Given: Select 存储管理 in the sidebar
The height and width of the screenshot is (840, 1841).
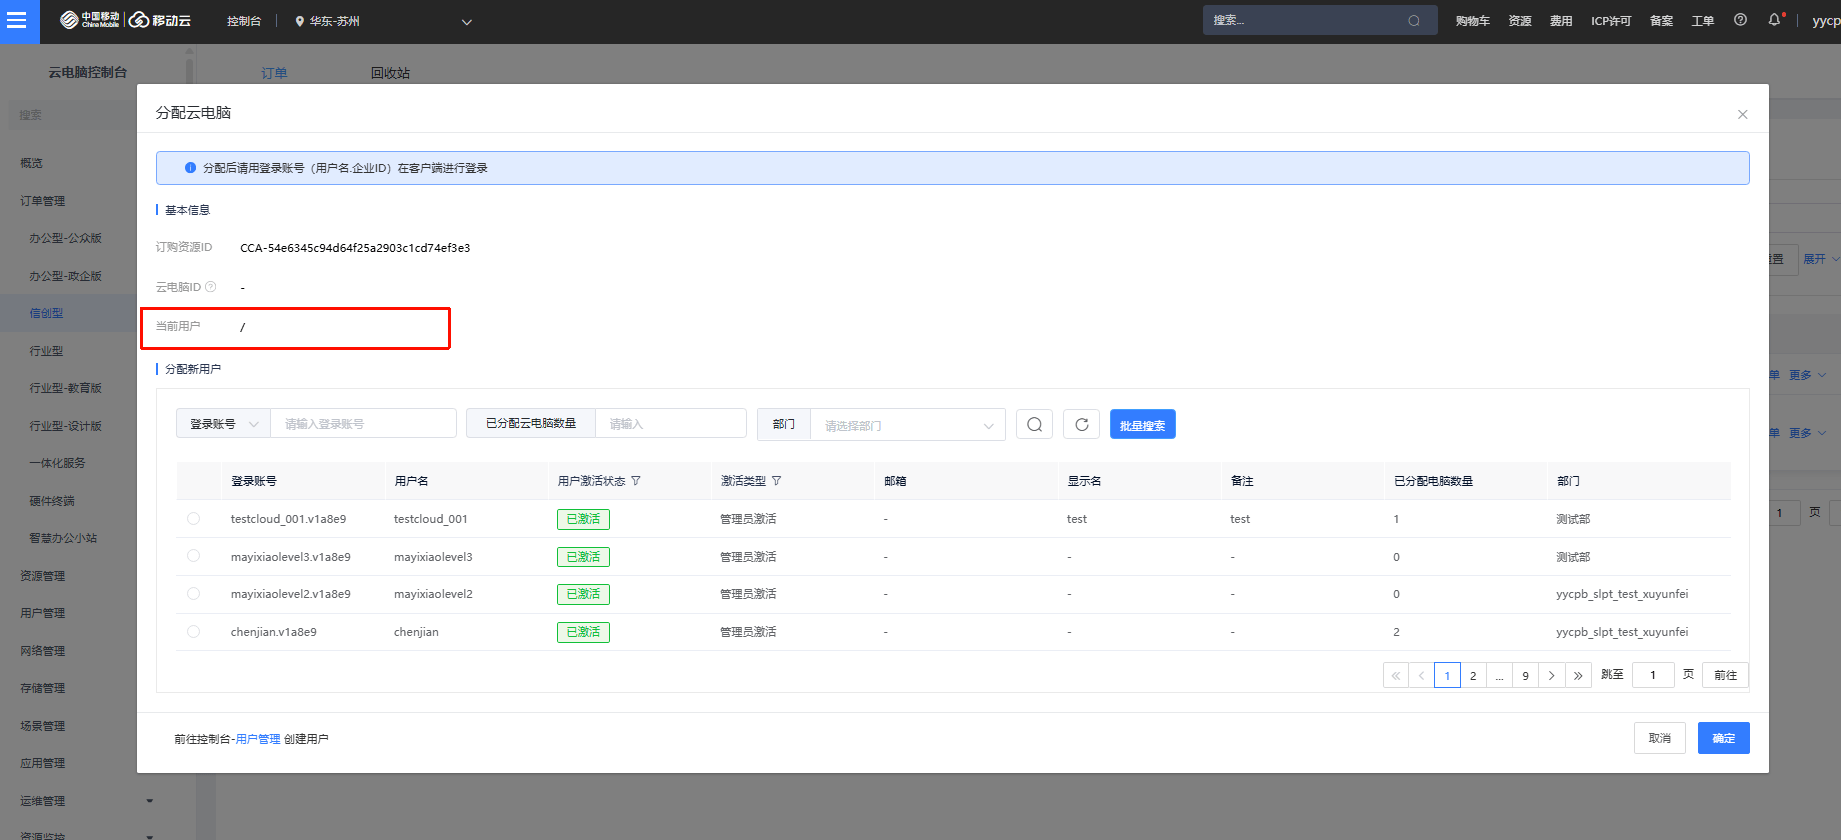Looking at the screenshot, I should click(43, 688).
